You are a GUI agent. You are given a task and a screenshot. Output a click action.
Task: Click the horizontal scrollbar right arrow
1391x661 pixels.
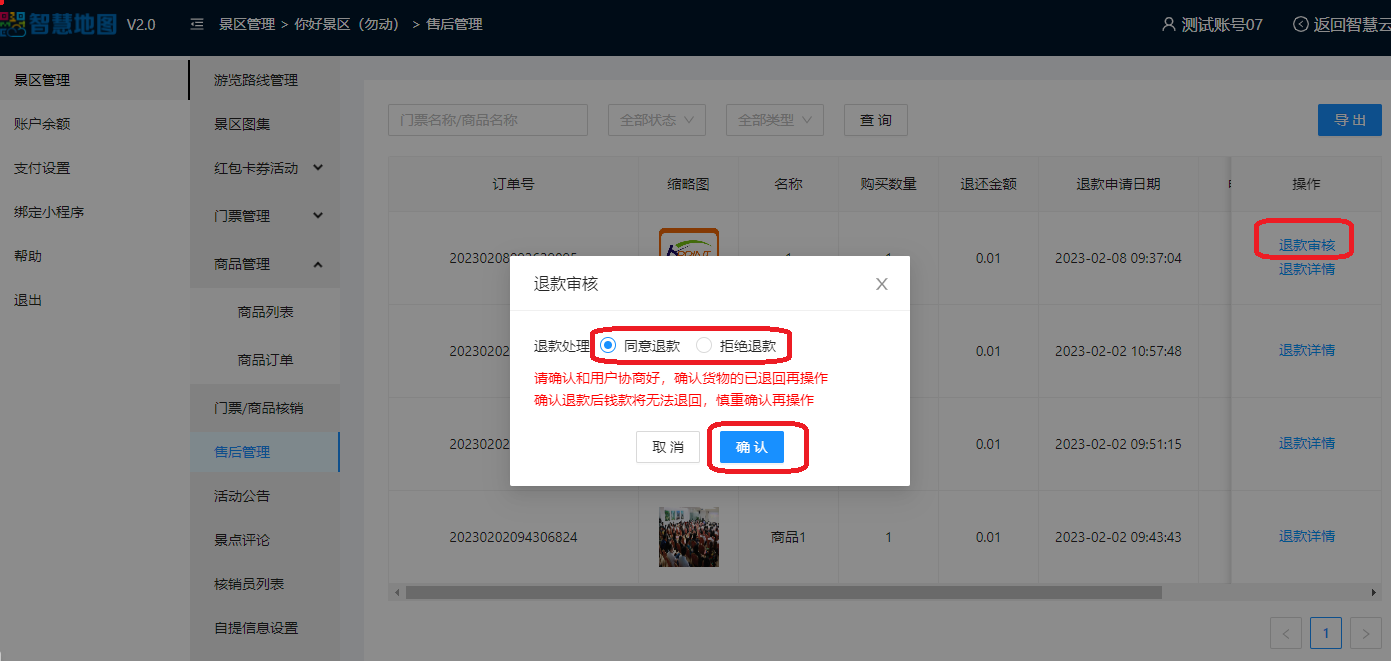(1373, 592)
